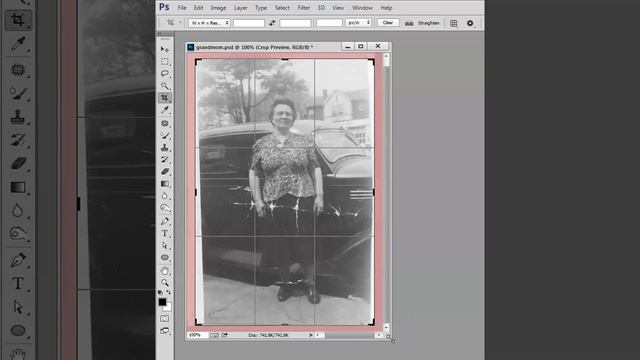This screenshot has height=360, width=640.
Task: Select the Type tool in small toolbar
Action: coord(164,233)
